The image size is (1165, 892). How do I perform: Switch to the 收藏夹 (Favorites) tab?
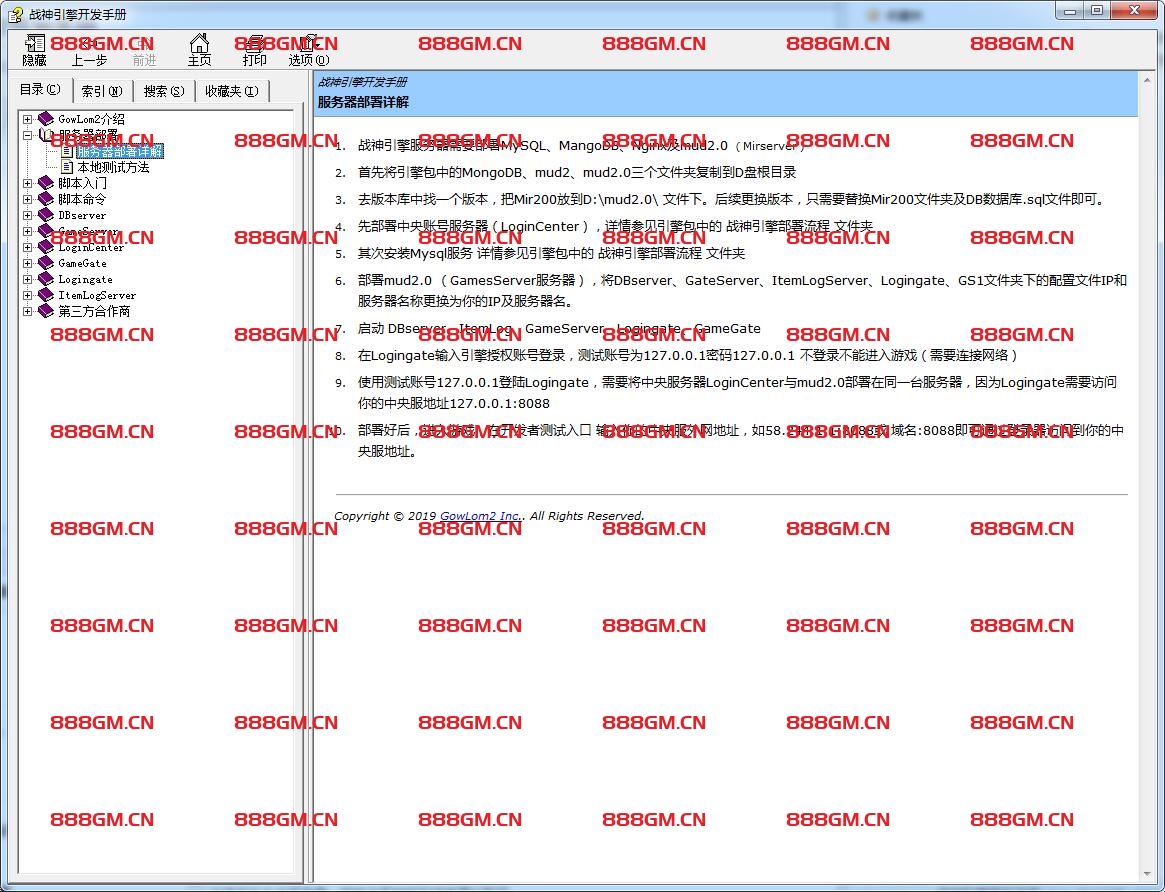tap(232, 91)
